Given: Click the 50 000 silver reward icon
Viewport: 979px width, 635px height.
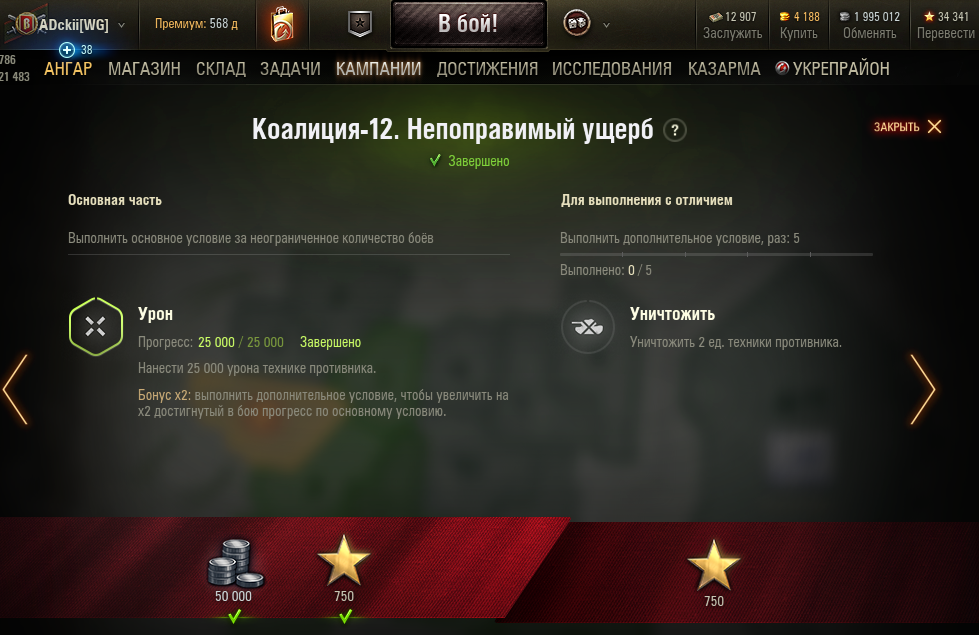Looking at the screenshot, I should point(234,563).
